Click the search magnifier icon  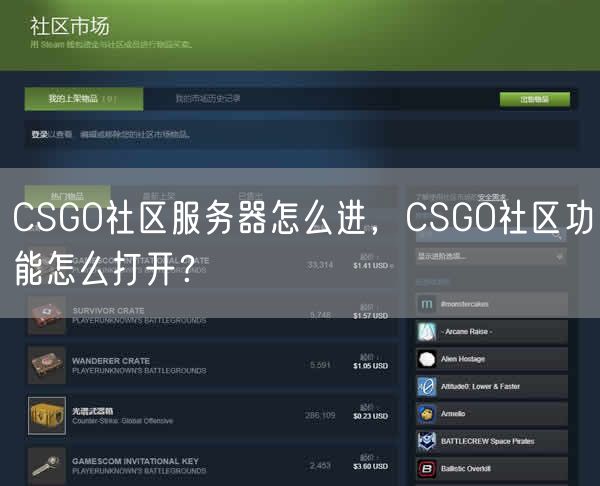coord(558,235)
